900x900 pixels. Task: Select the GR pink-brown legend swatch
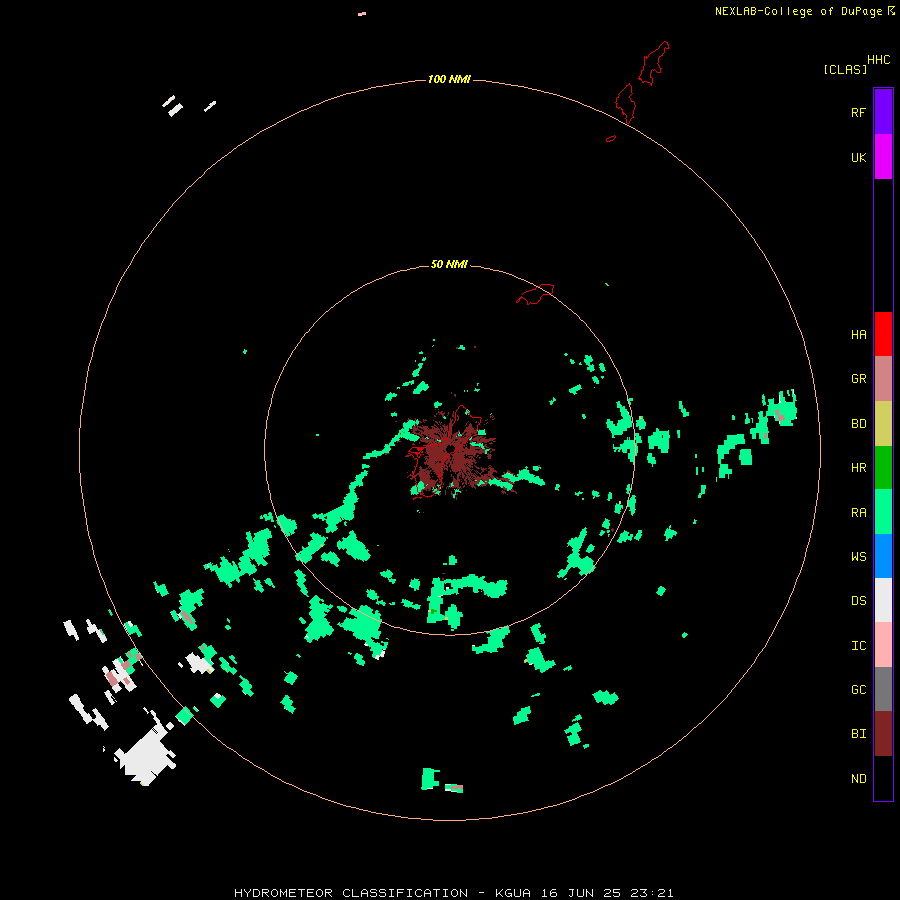click(883, 379)
